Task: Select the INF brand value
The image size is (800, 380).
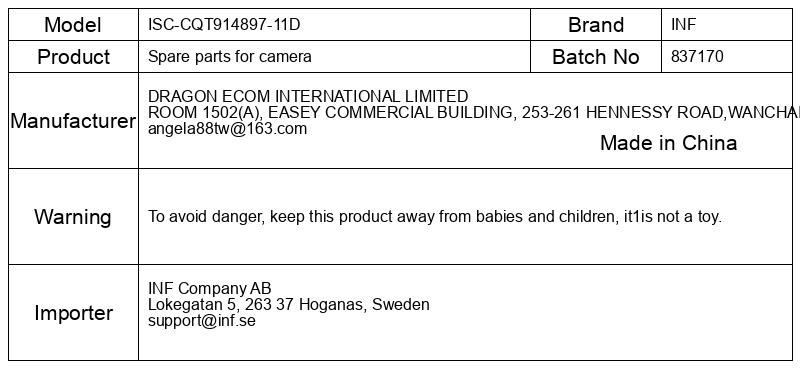Action: click(683, 24)
